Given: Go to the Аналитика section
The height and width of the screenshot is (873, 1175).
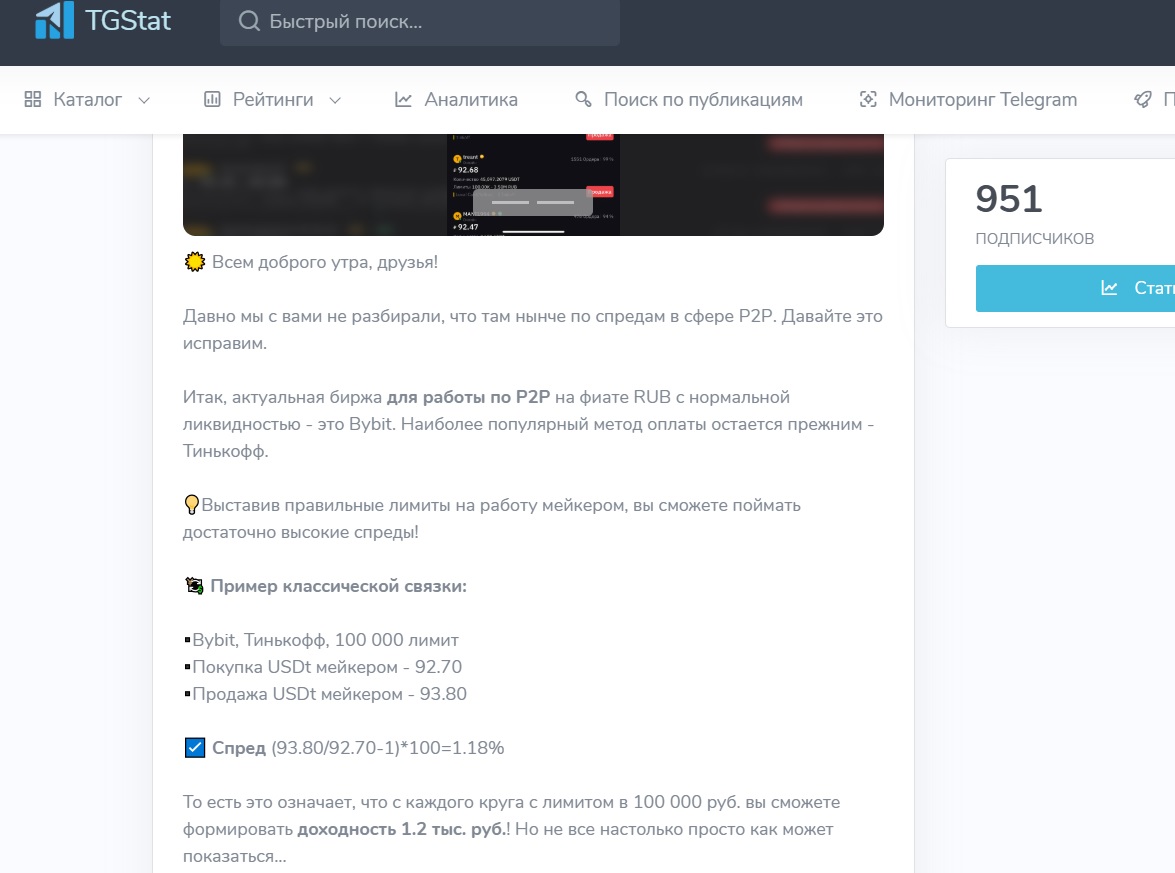Looking at the screenshot, I should [456, 100].
